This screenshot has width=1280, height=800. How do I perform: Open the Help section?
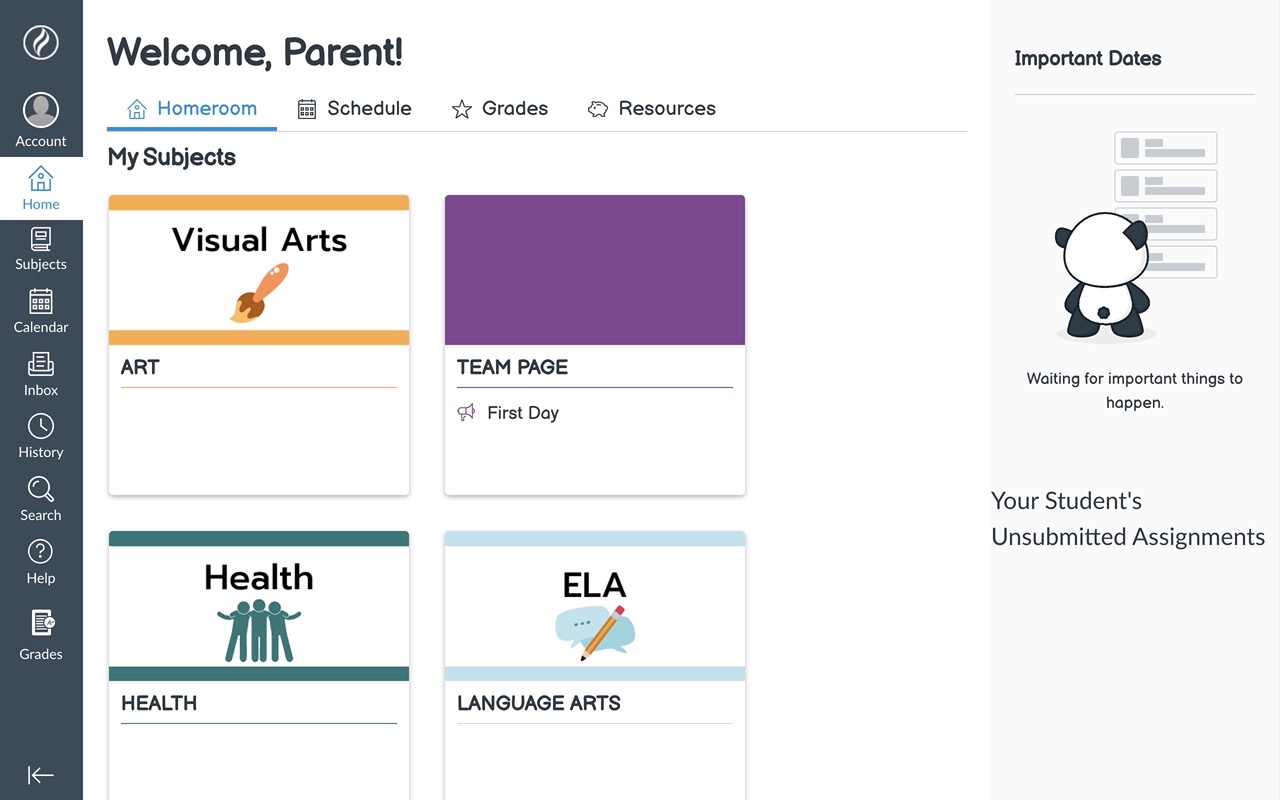[41, 562]
